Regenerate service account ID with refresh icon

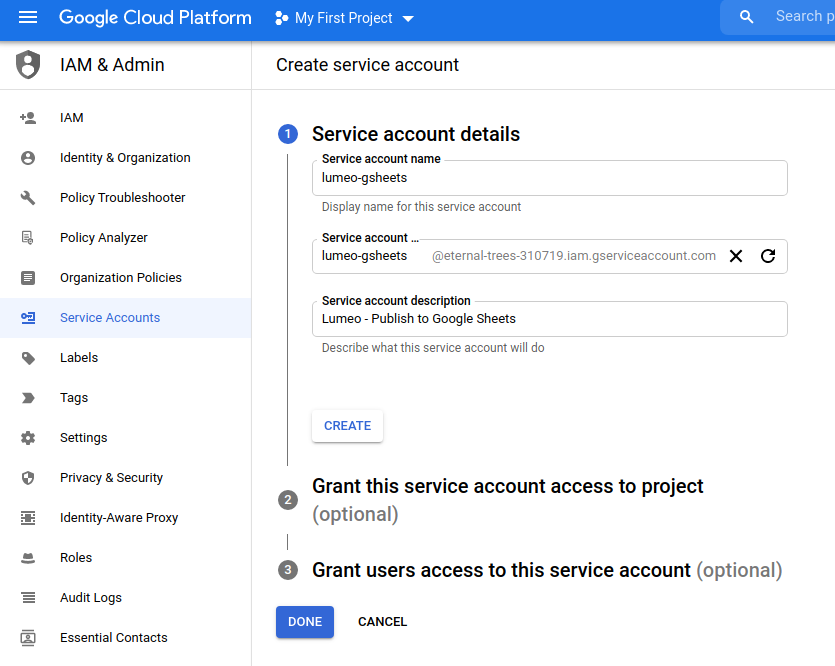[x=768, y=256]
